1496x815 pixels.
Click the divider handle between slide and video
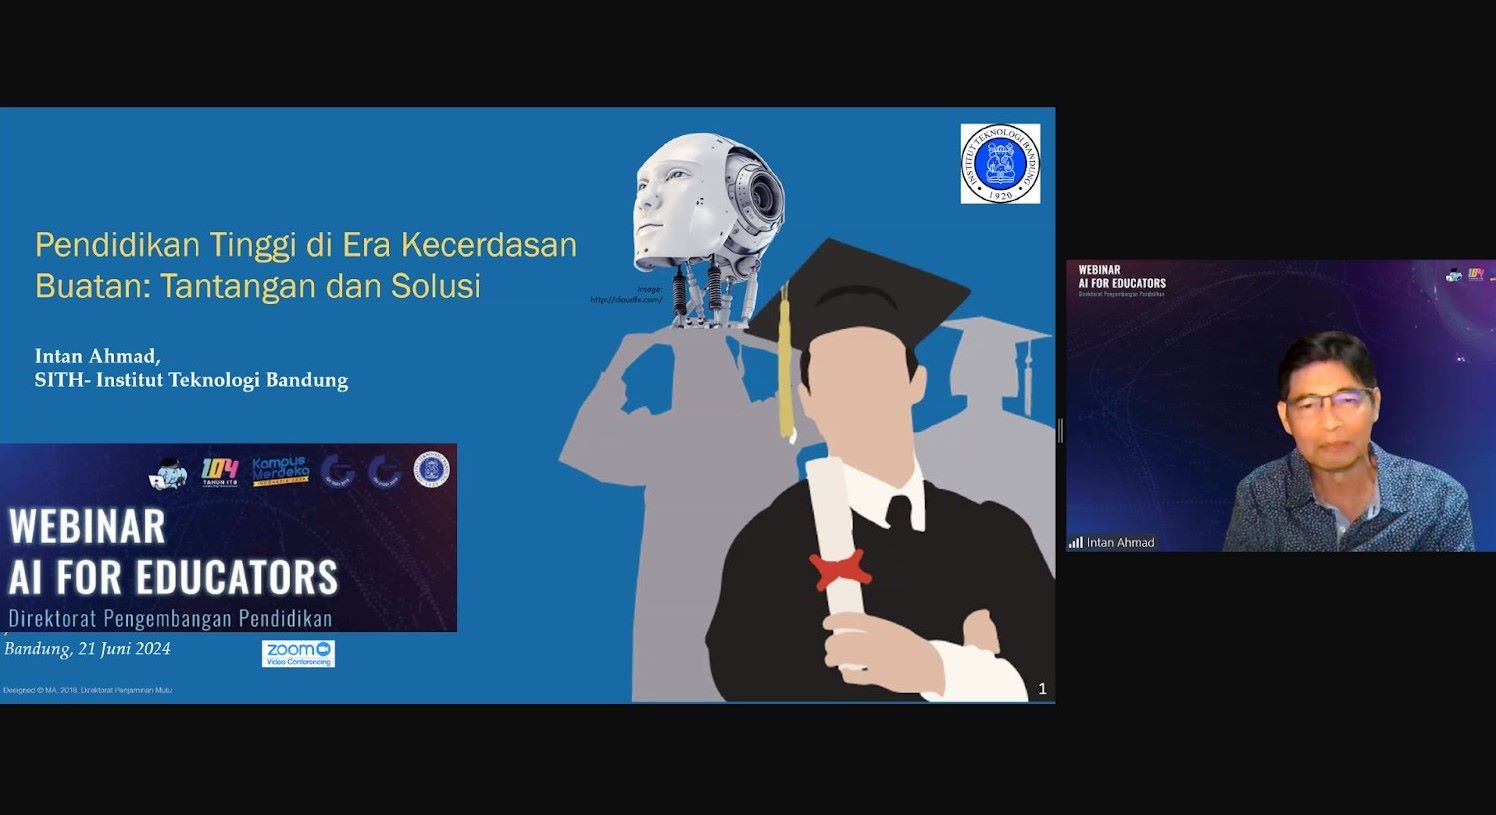[x=1060, y=430]
